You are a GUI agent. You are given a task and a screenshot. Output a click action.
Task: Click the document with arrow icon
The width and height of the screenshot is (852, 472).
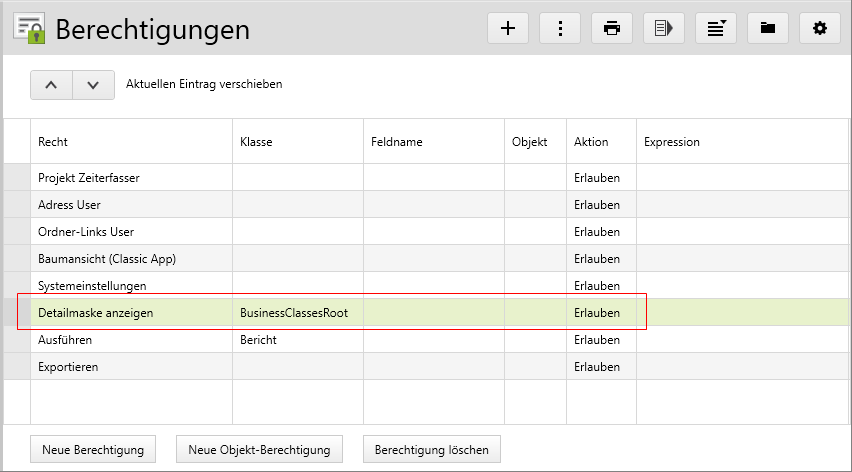664,28
